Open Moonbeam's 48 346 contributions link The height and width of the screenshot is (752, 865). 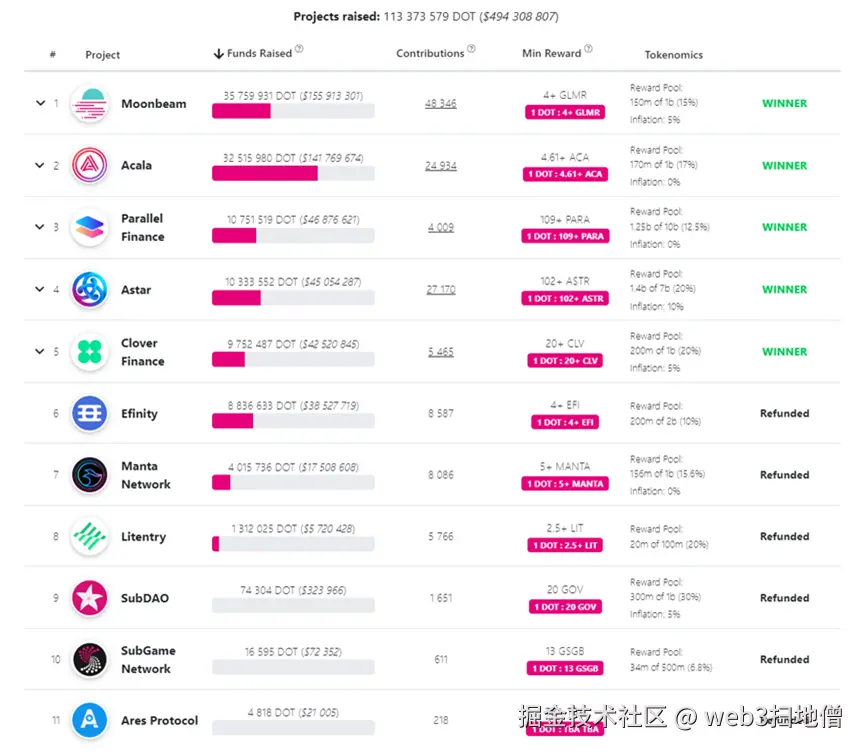440,103
